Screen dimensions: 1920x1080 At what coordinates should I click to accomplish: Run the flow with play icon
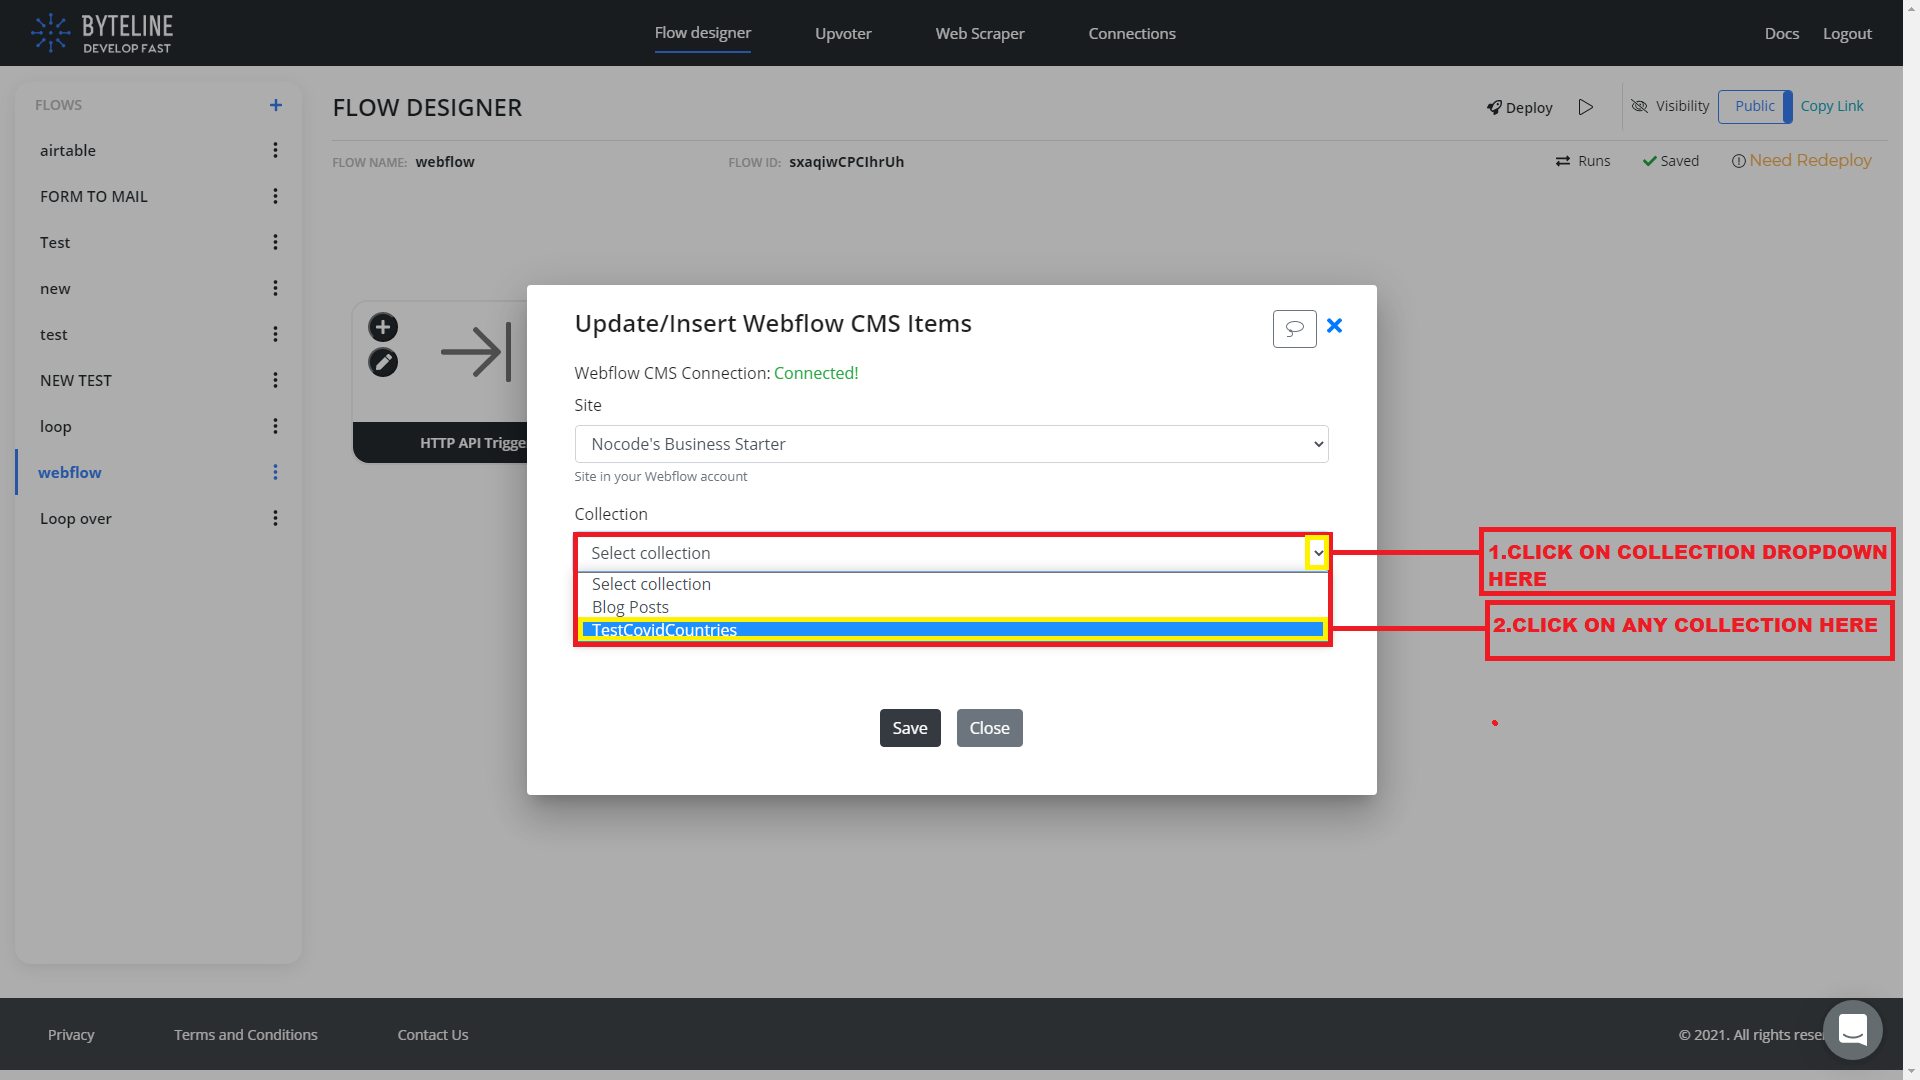(1585, 107)
